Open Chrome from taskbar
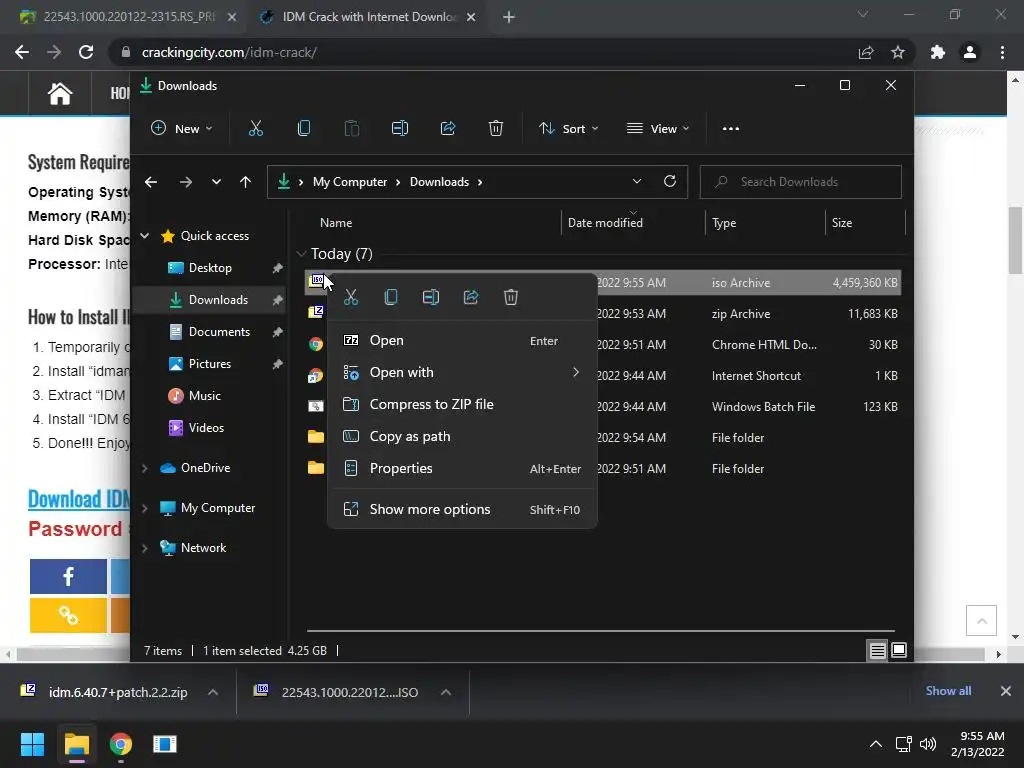Image resolution: width=1024 pixels, height=768 pixels. 121,744
